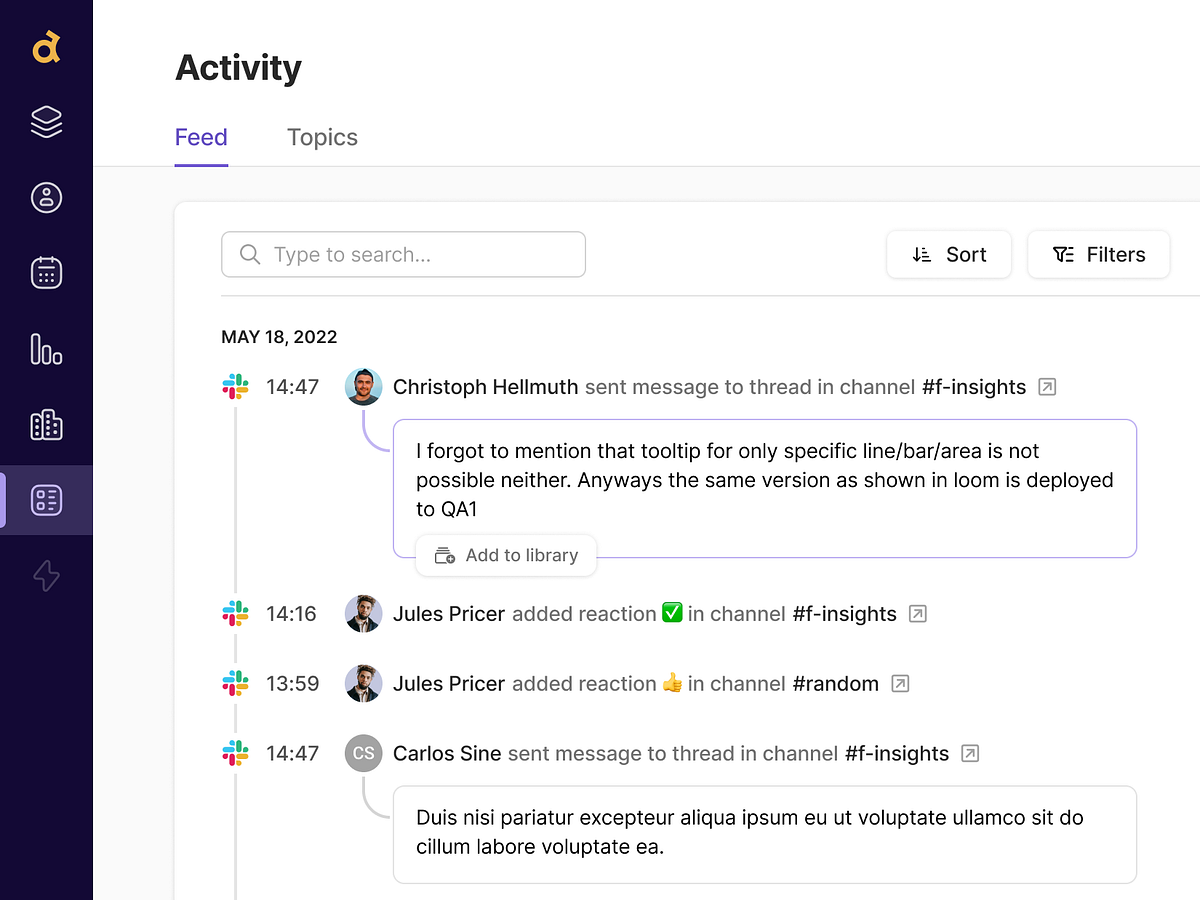
Task: Open external link icon on Carlos Sine row
Action: [x=970, y=753]
